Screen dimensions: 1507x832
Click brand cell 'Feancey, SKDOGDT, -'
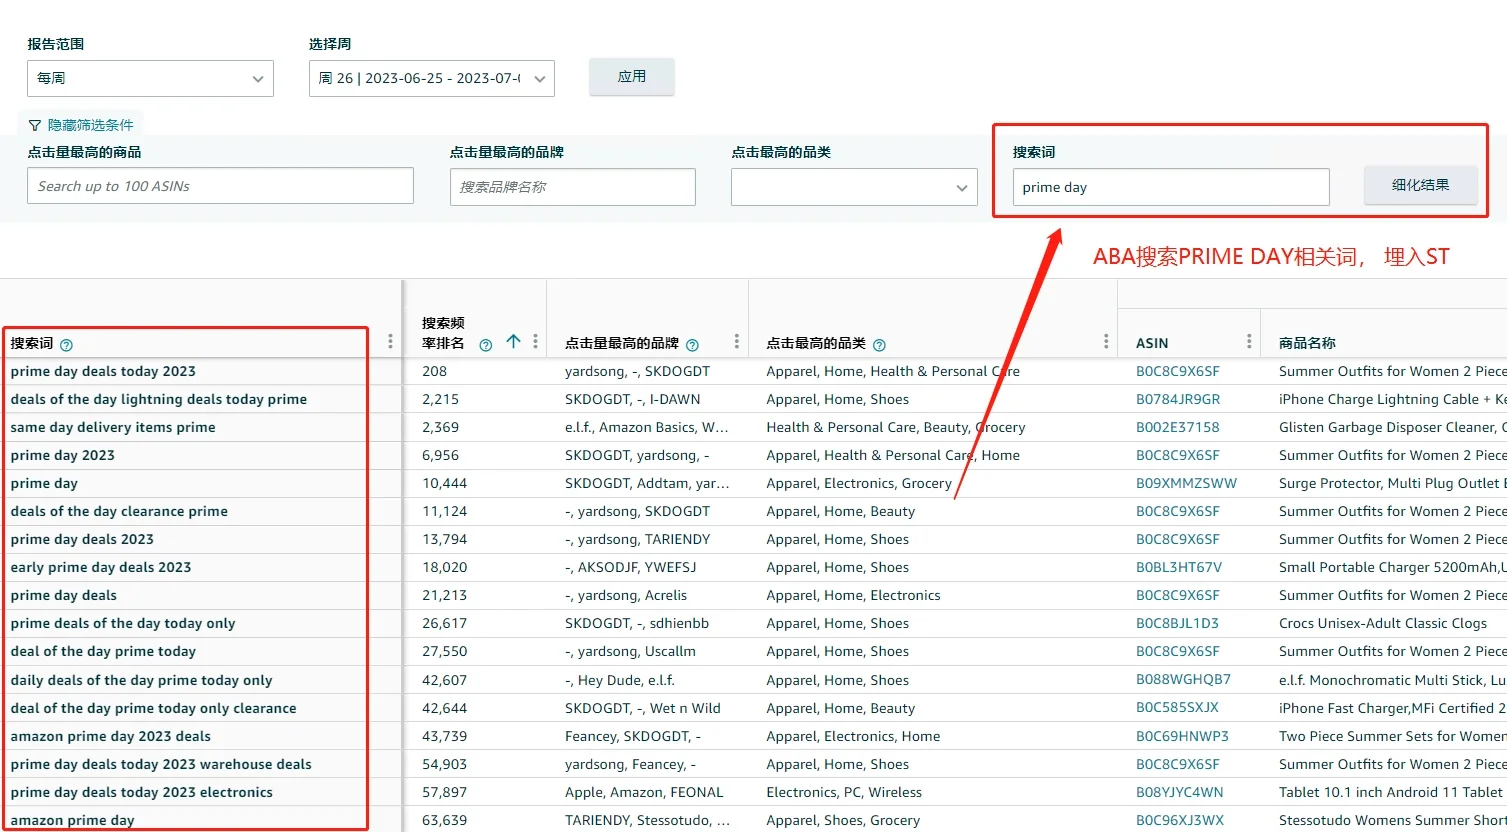coord(633,736)
